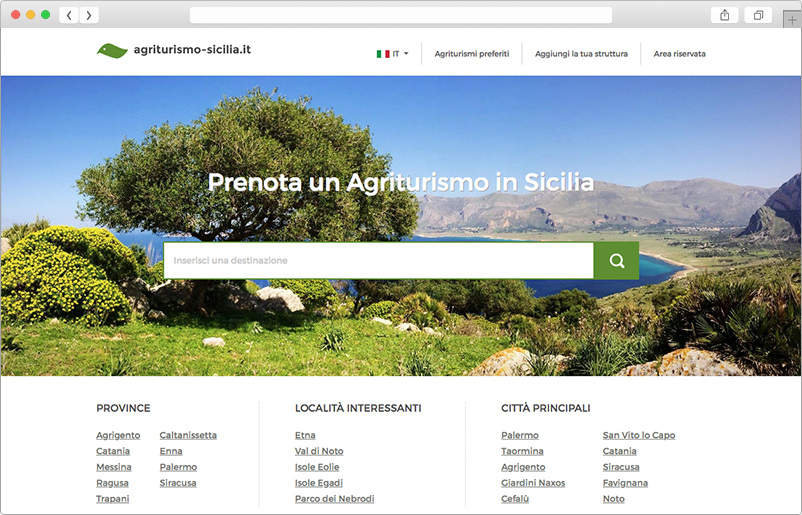Click the green magnifying glass search button
802x515 pixels.
616,261
